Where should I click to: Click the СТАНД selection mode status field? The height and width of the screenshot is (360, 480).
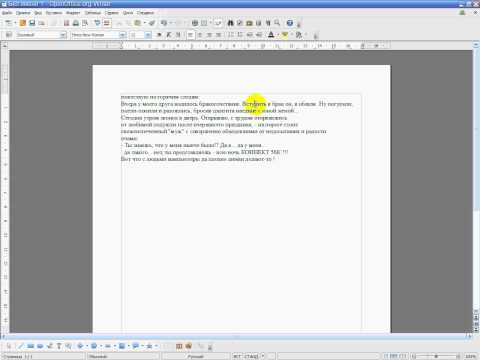tap(252, 356)
